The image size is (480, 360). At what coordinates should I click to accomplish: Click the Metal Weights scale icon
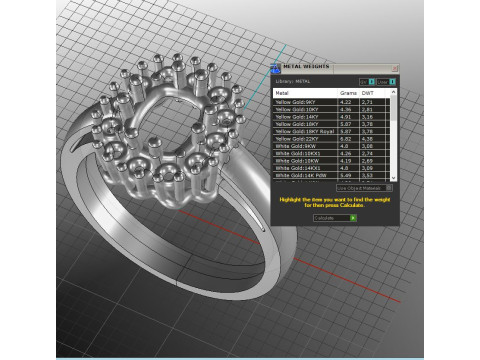(275, 68)
